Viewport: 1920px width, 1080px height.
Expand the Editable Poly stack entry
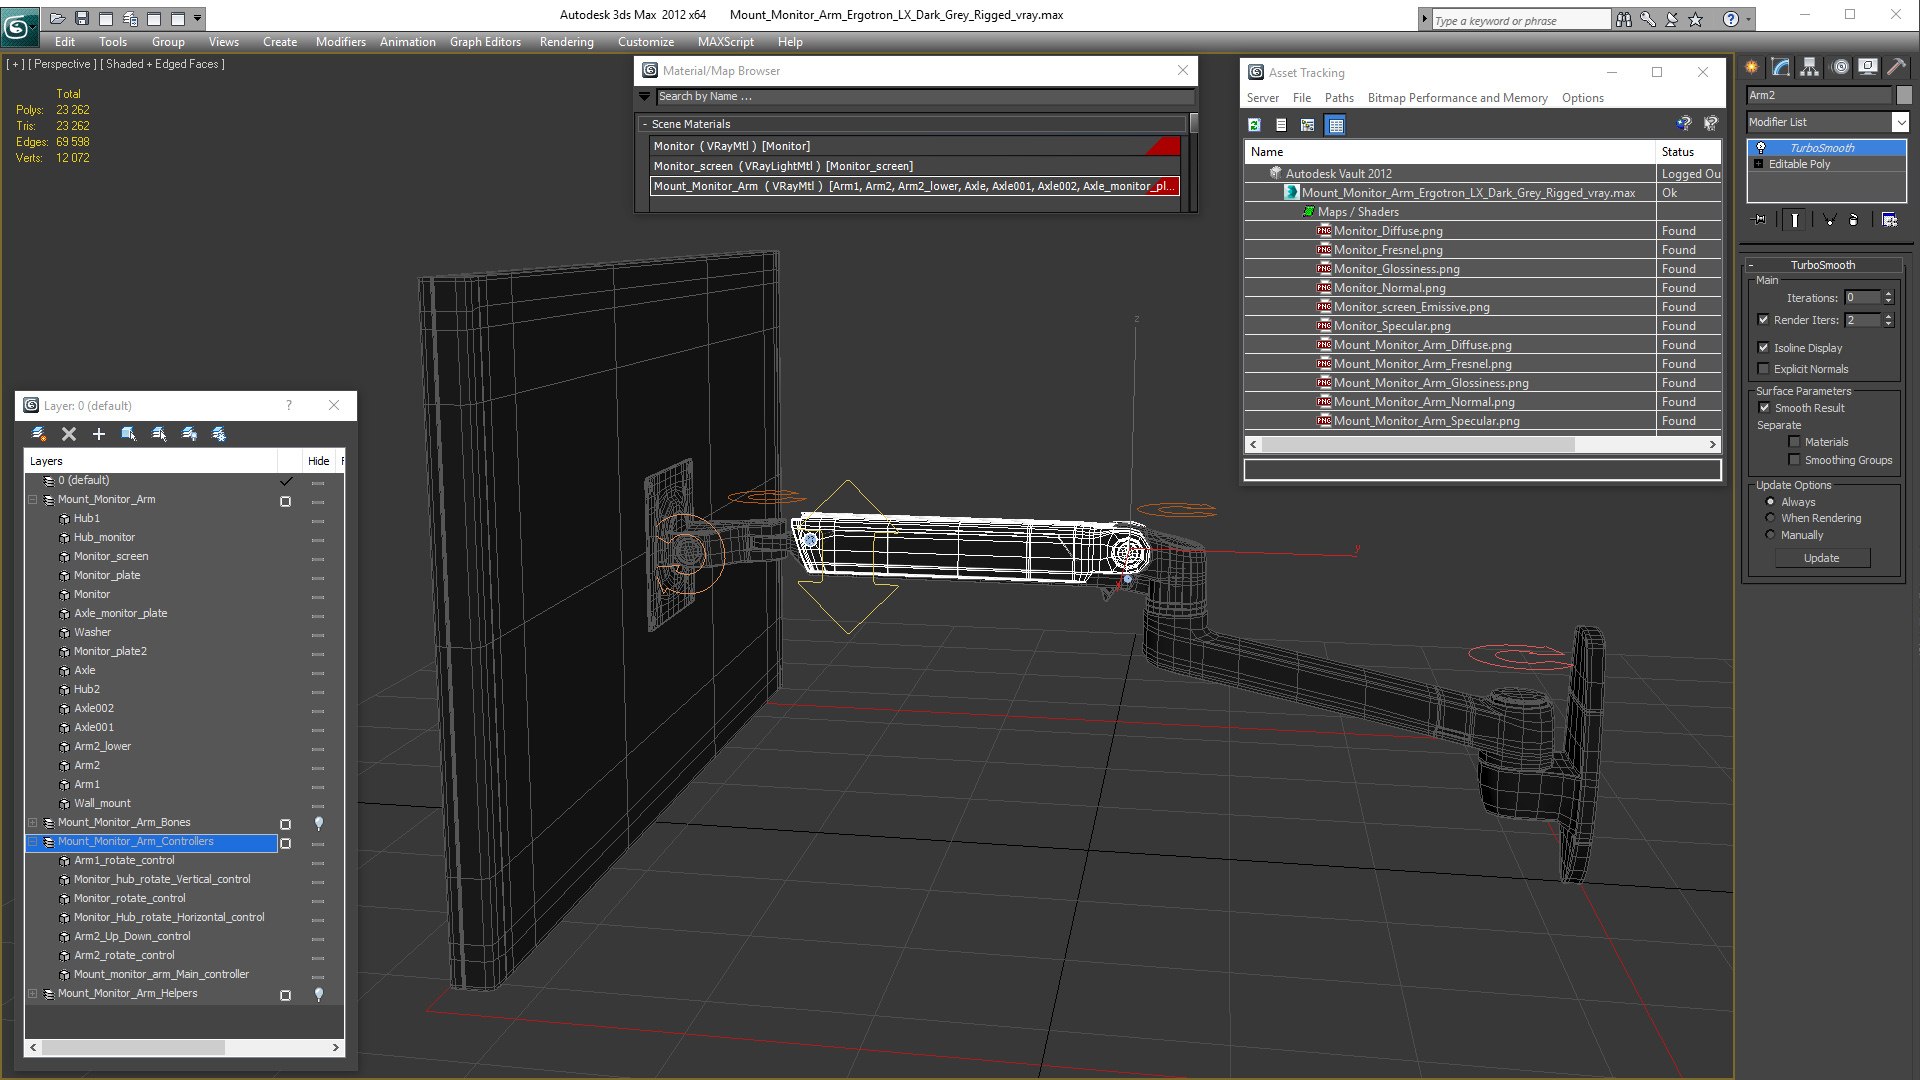(1759, 164)
